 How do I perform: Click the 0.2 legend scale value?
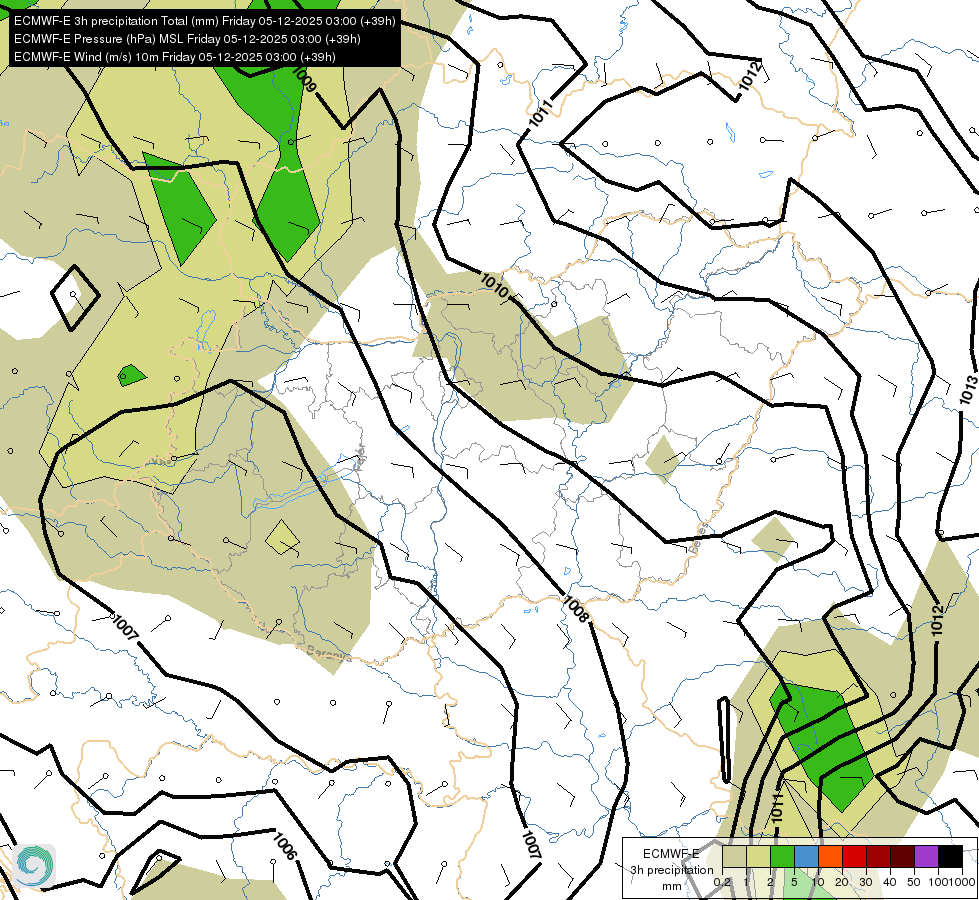pyautogui.click(x=722, y=882)
